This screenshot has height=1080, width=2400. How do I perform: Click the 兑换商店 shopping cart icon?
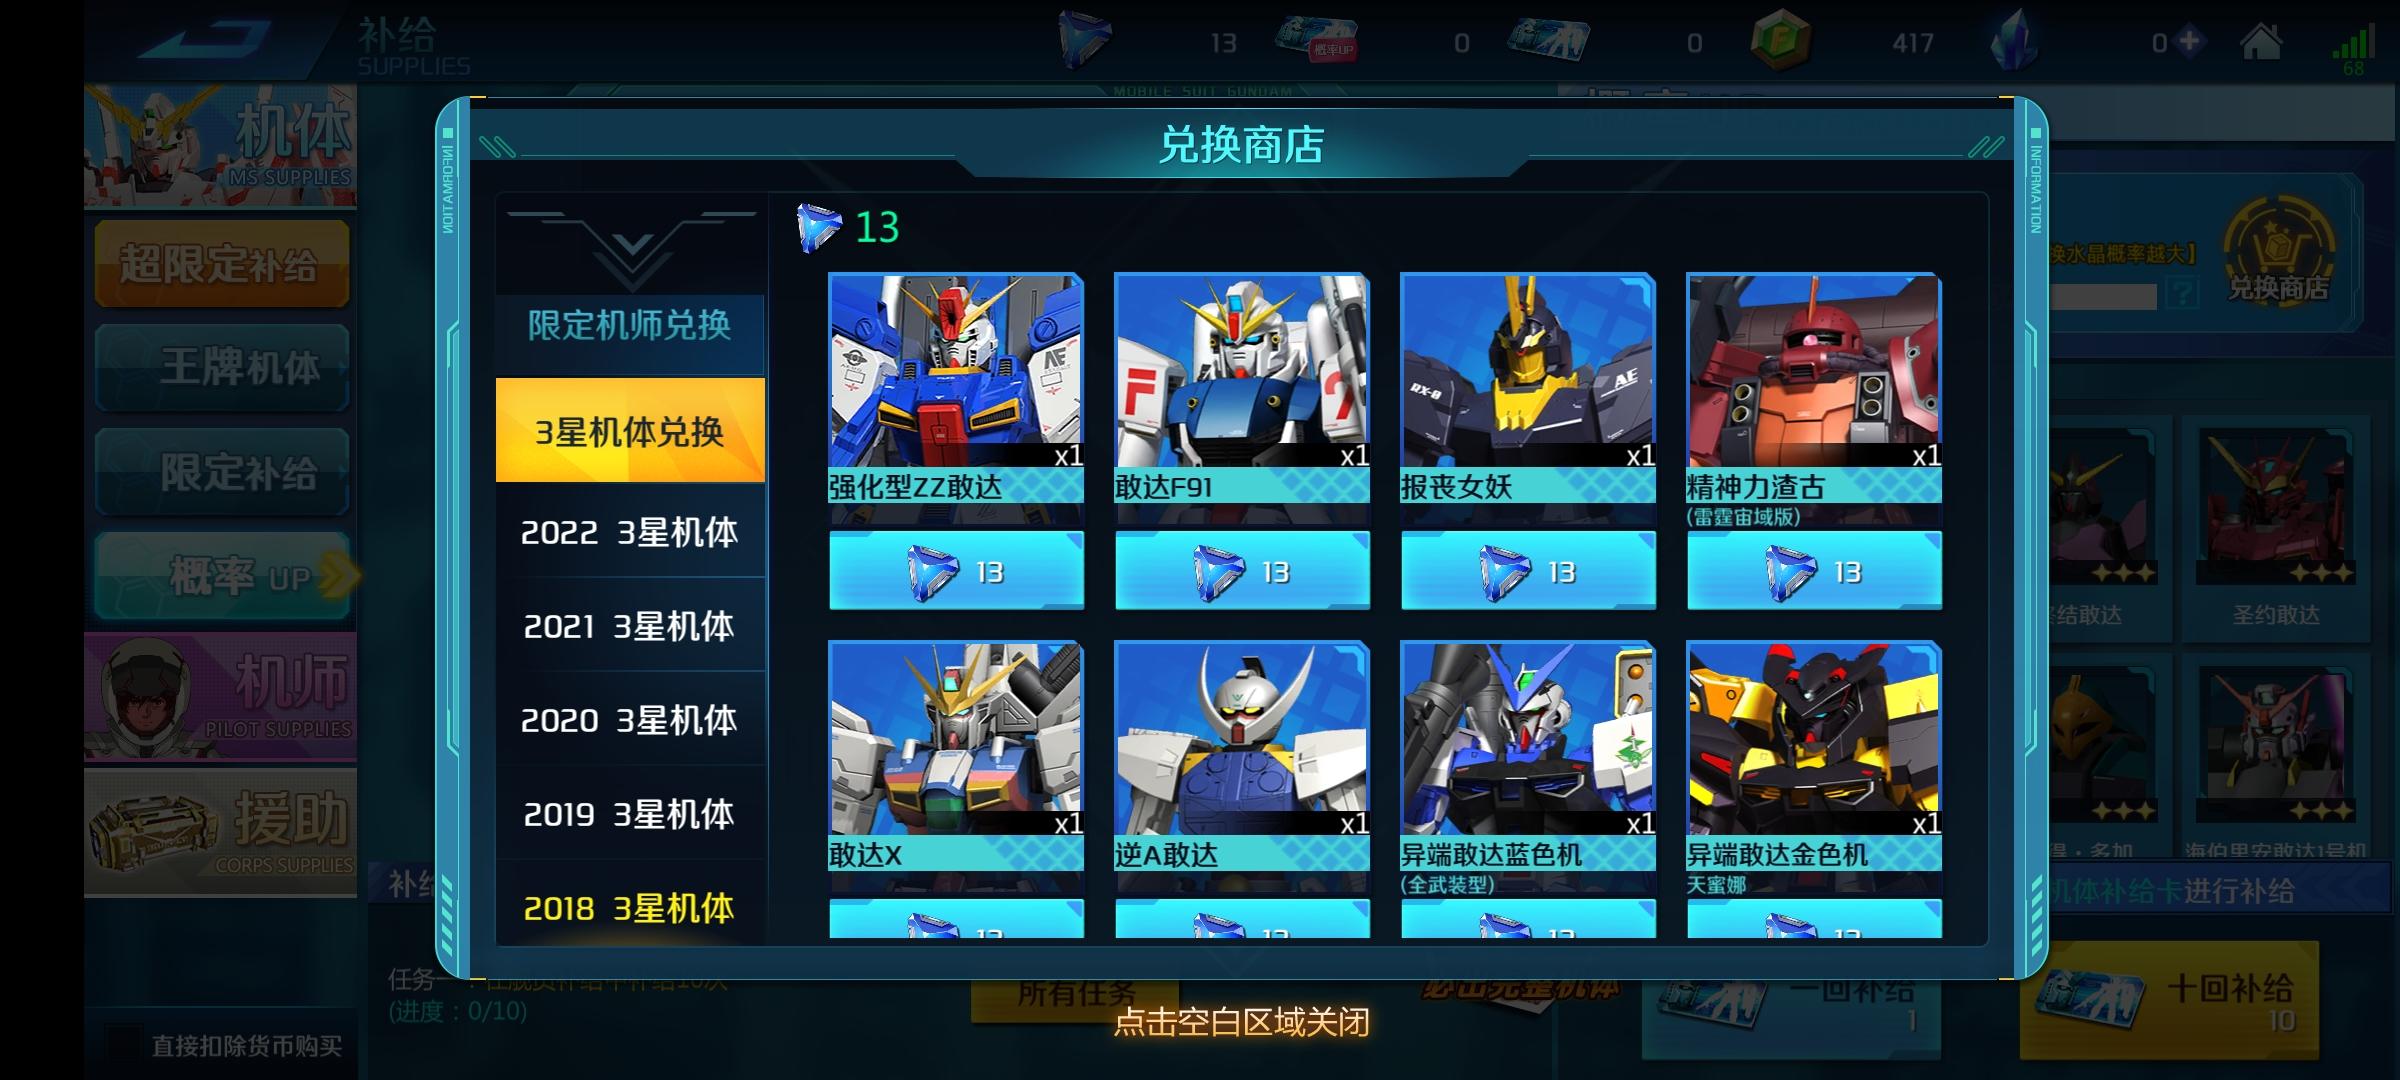2279,252
